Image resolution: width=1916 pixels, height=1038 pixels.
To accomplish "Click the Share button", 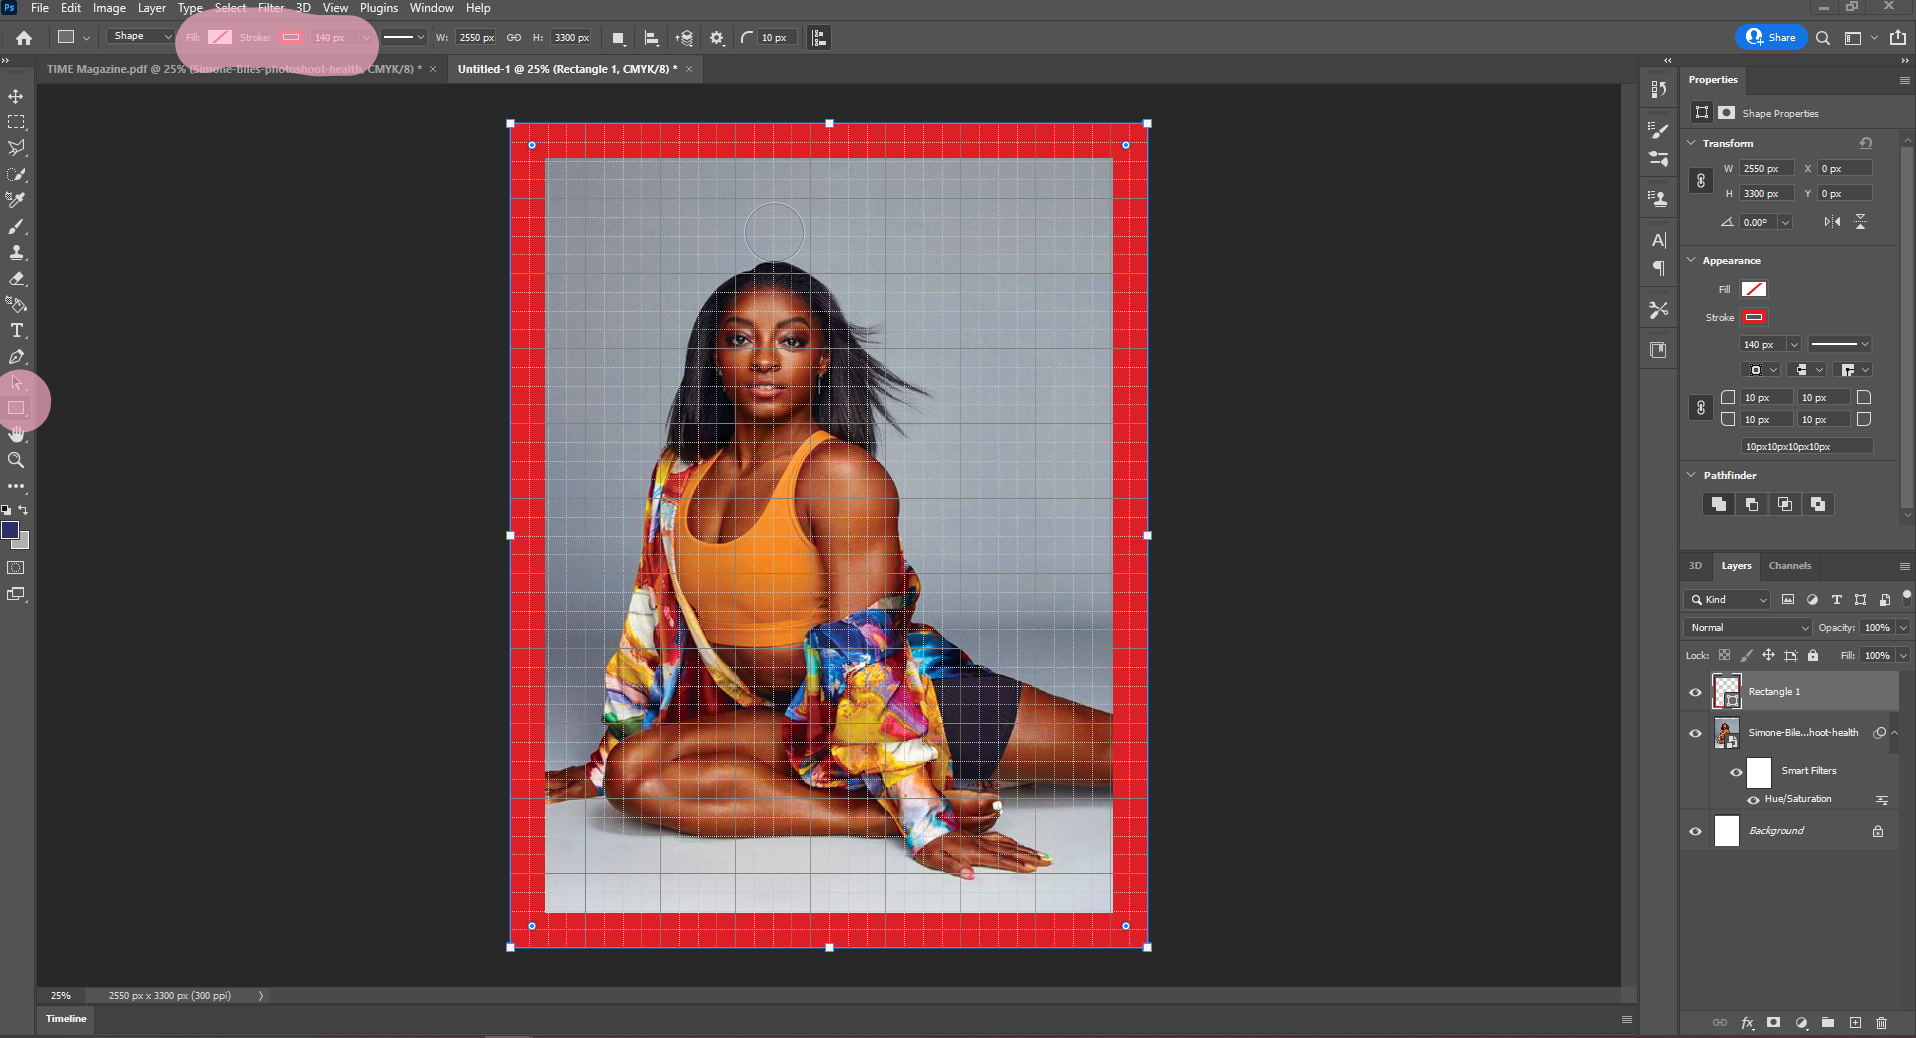I will [1771, 38].
